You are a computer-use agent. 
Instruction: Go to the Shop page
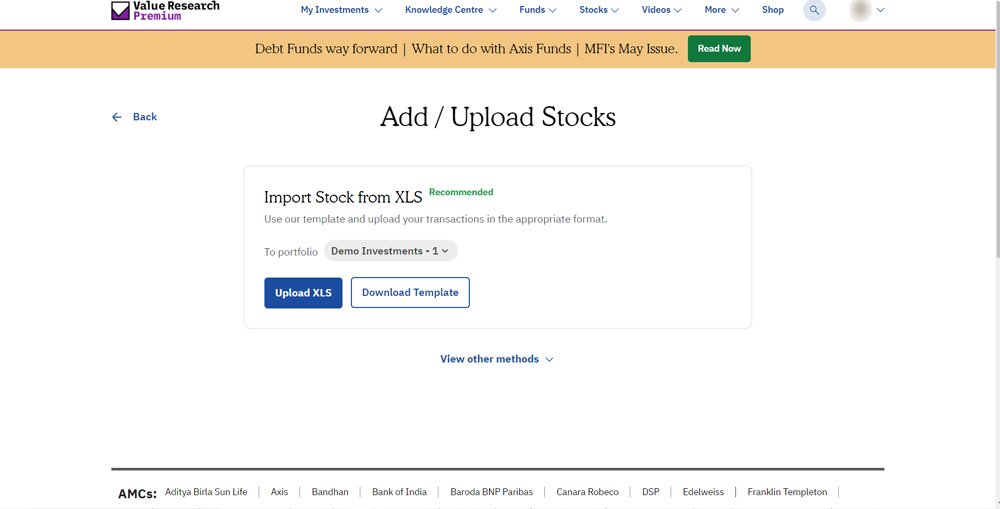coord(773,10)
